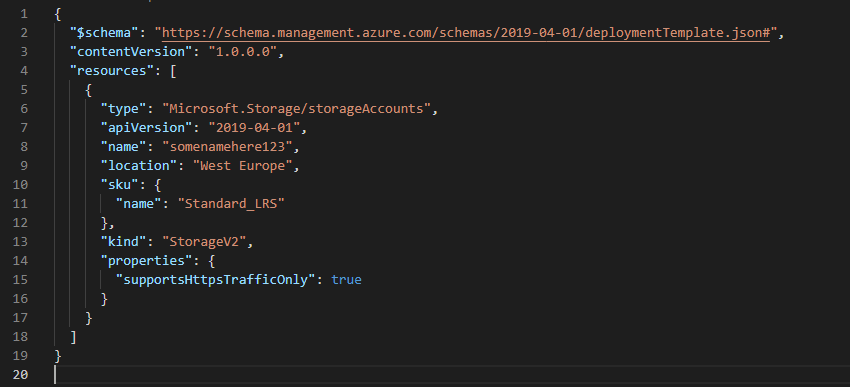
Task: Click the "name" key on line 8
Action: tap(124, 147)
